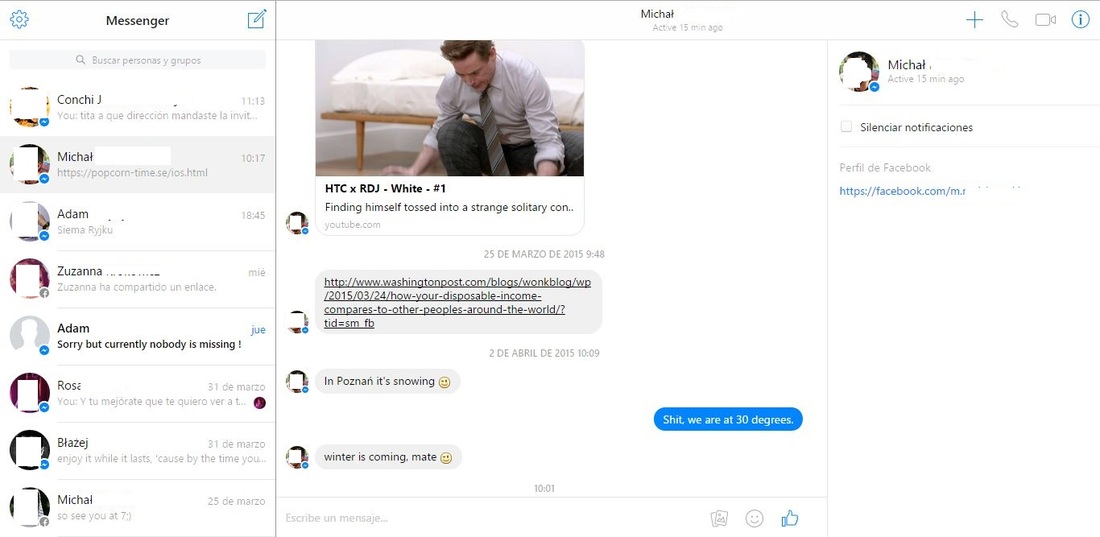Open the HTC x RDJ YouTube video preview
Image resolution: width=1100 pixels, height=537 pixels.
point(450,137)
